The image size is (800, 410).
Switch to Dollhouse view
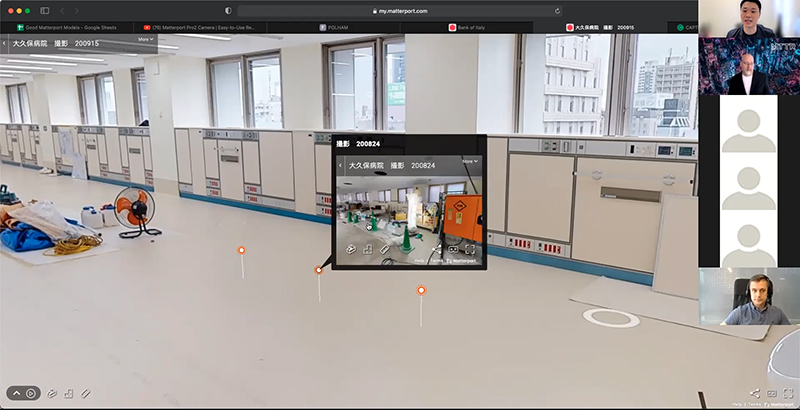[52, 393]
